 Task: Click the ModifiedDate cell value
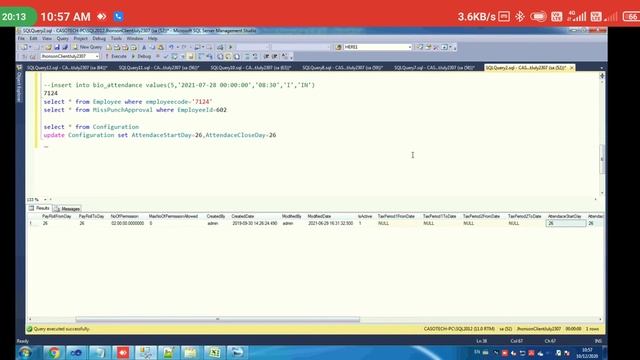click(331, 223)
